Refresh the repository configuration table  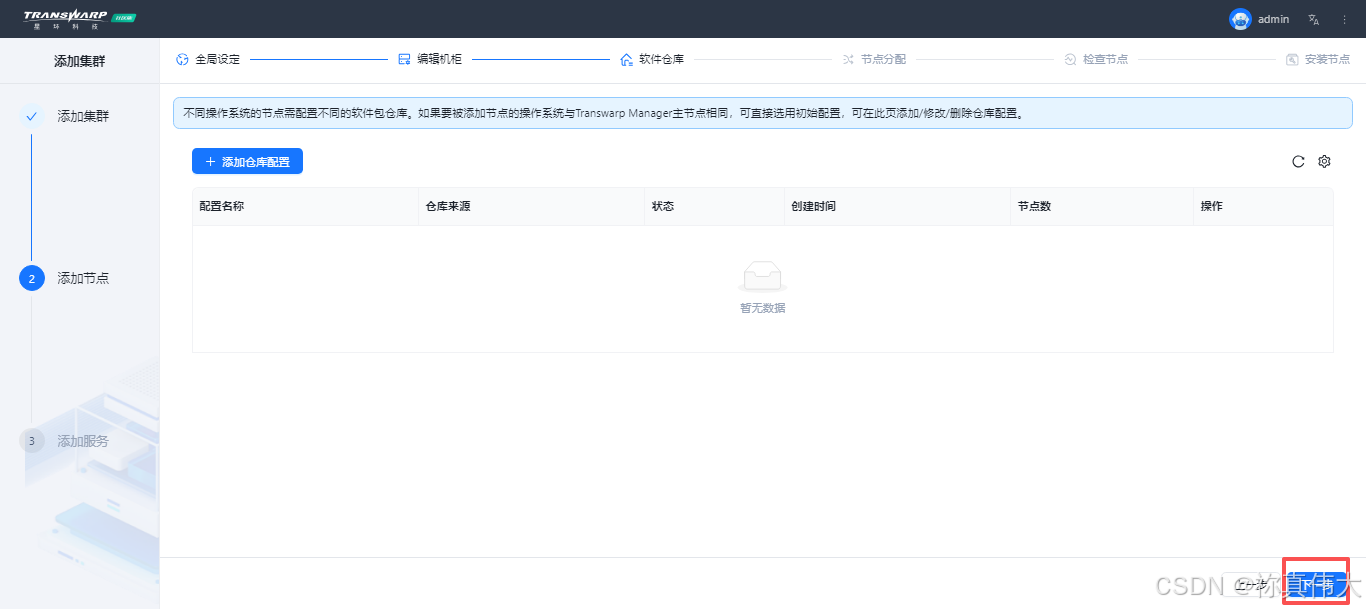point(1298,161)
